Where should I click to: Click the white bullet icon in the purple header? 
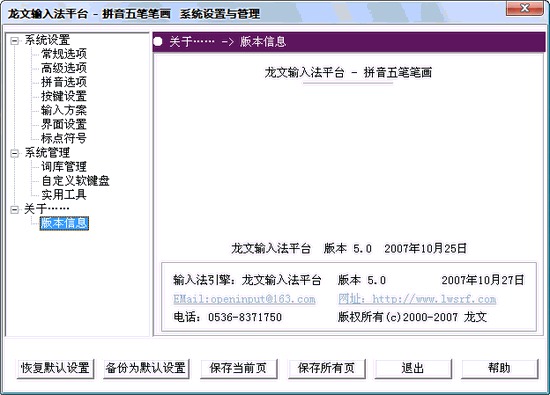point(158,42)
